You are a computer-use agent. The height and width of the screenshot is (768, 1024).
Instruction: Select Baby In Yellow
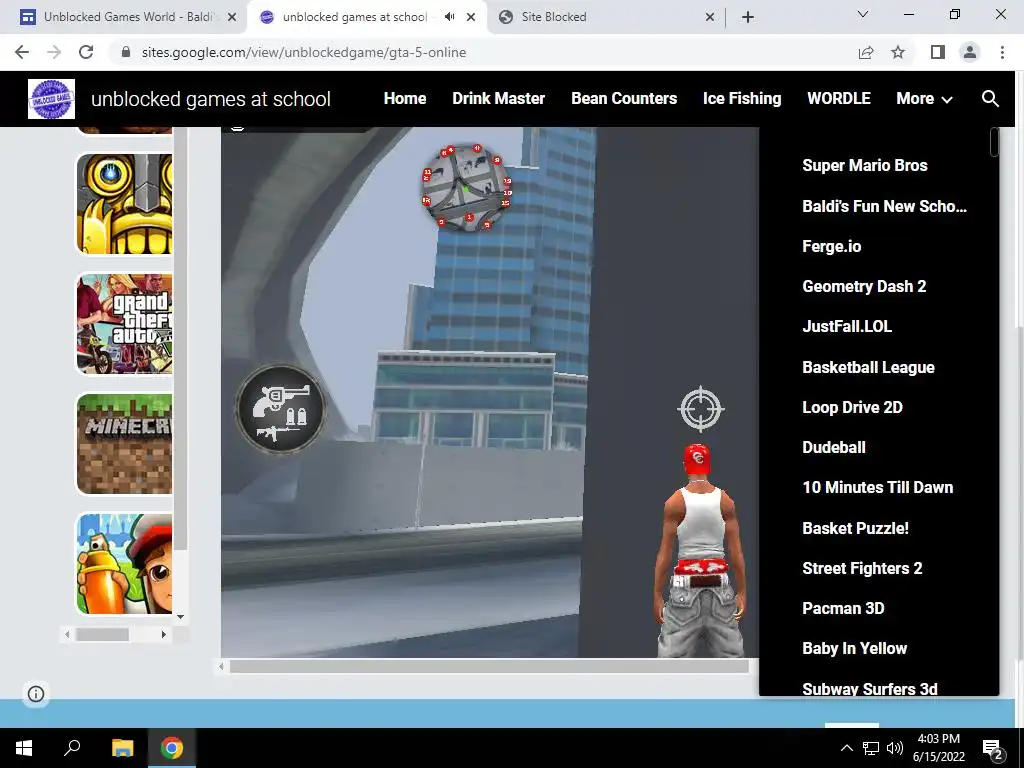[x=854, y=648]
